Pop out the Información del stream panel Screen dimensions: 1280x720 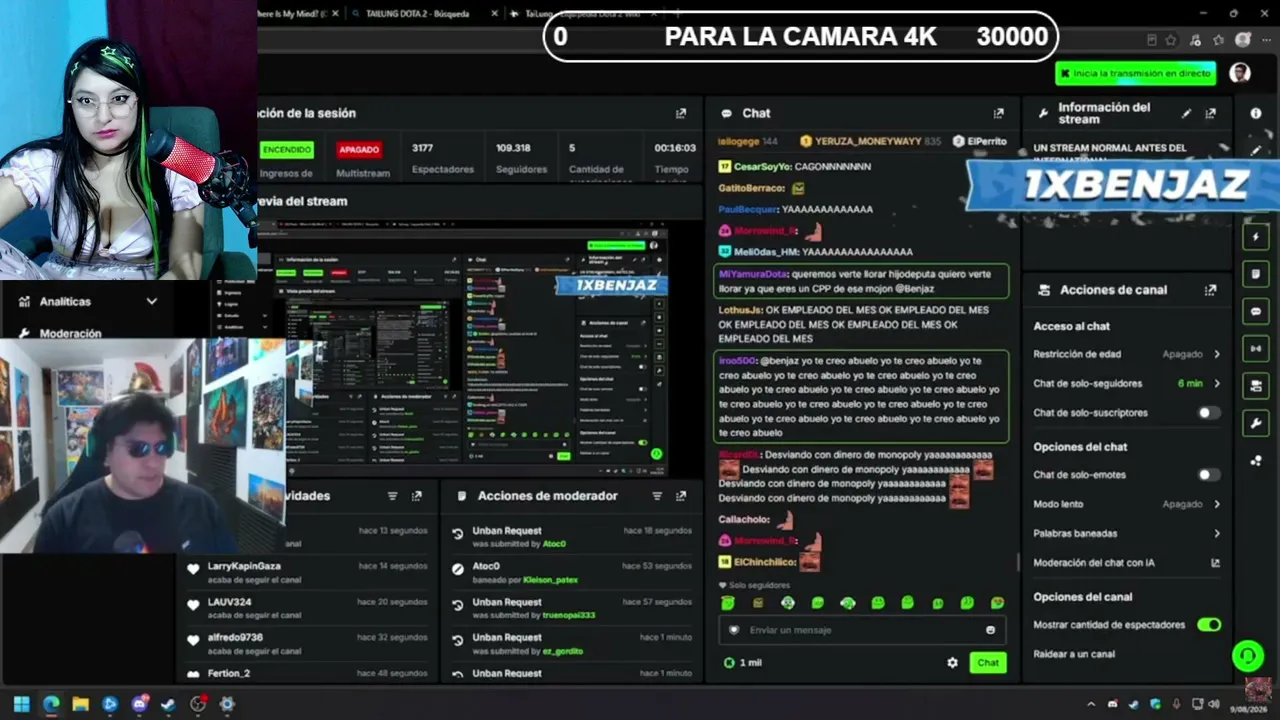(x=1211, y=113)
